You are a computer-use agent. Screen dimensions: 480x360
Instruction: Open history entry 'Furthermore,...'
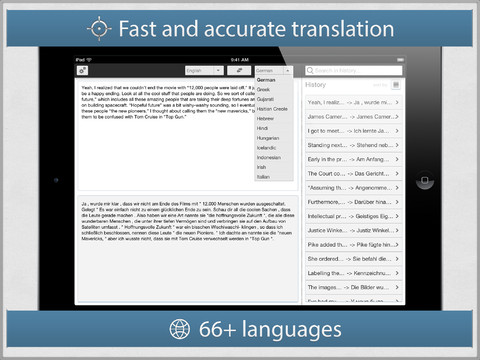tap(354, 202)
